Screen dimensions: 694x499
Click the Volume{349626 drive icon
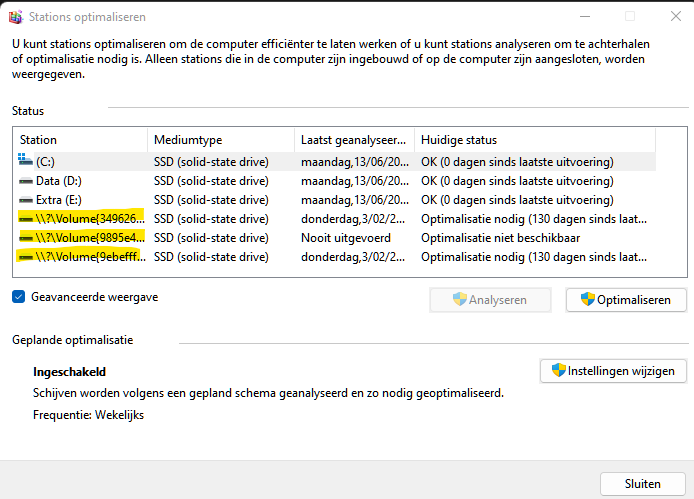tap(26, 219)
